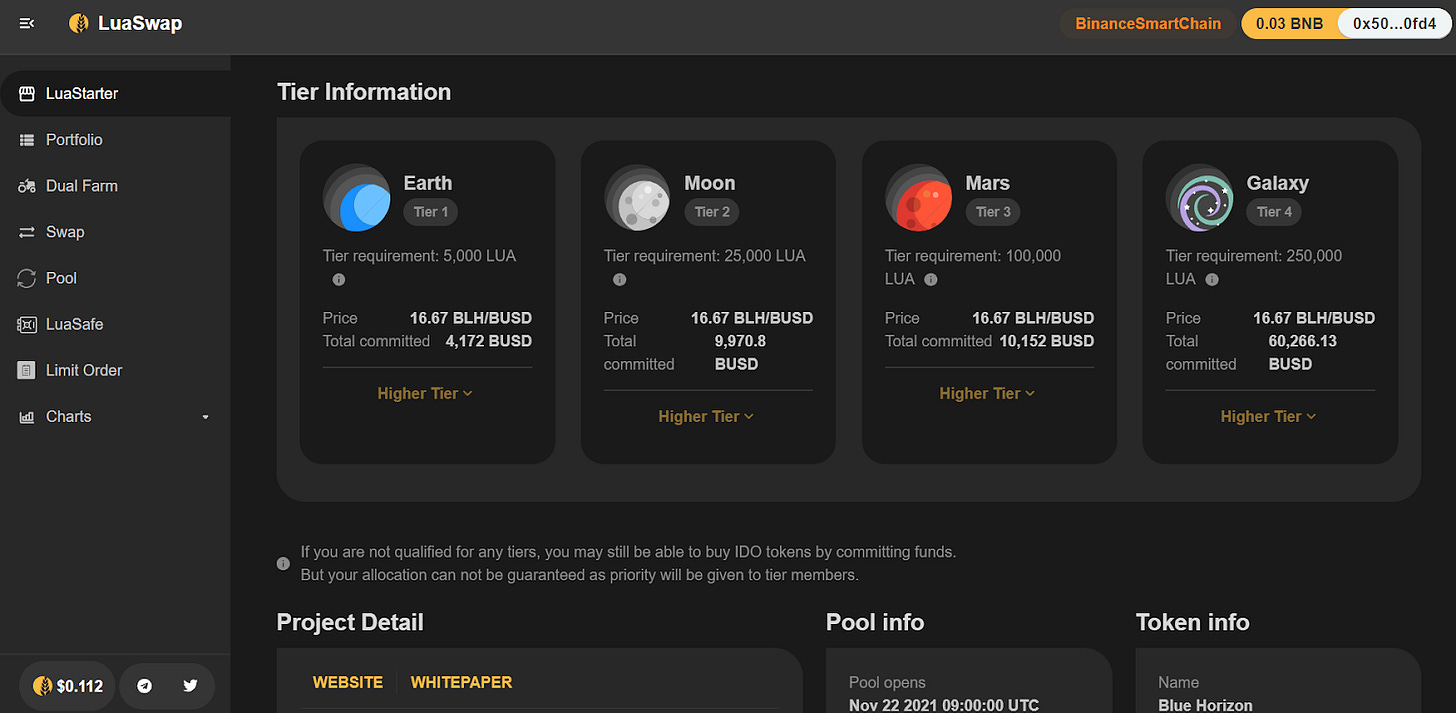Open wallet address 0x50...0fd4

click(1395, 24)
